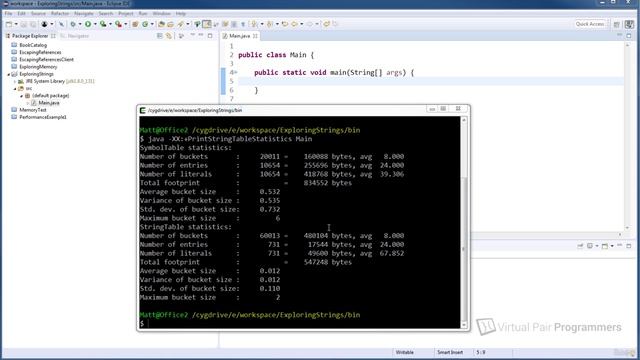Click the Coverage run toolbar icon

tap(103, 24)
